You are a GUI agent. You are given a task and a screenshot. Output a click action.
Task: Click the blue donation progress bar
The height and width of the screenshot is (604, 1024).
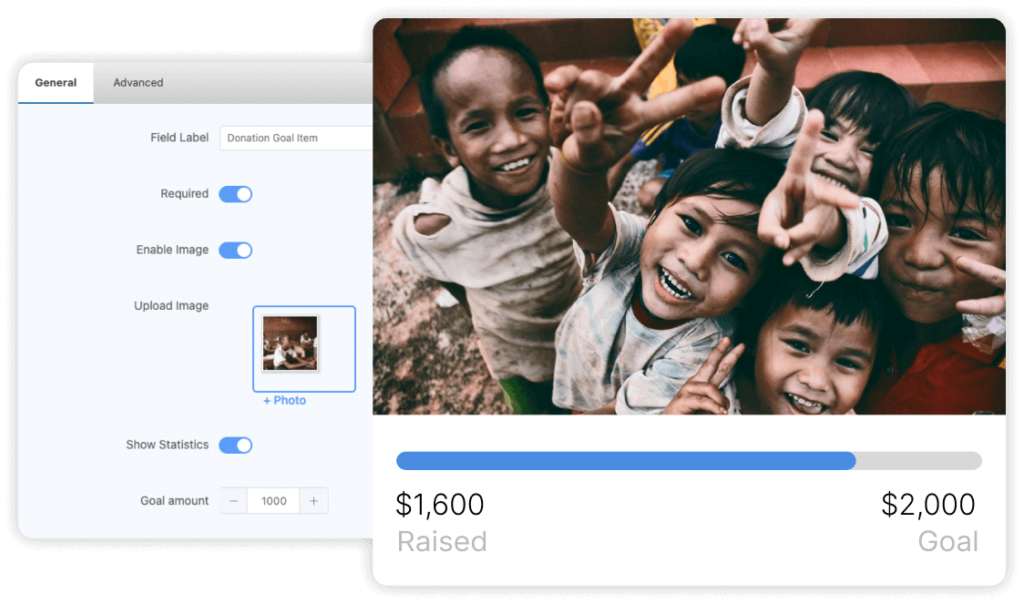(x=626, y=460)
